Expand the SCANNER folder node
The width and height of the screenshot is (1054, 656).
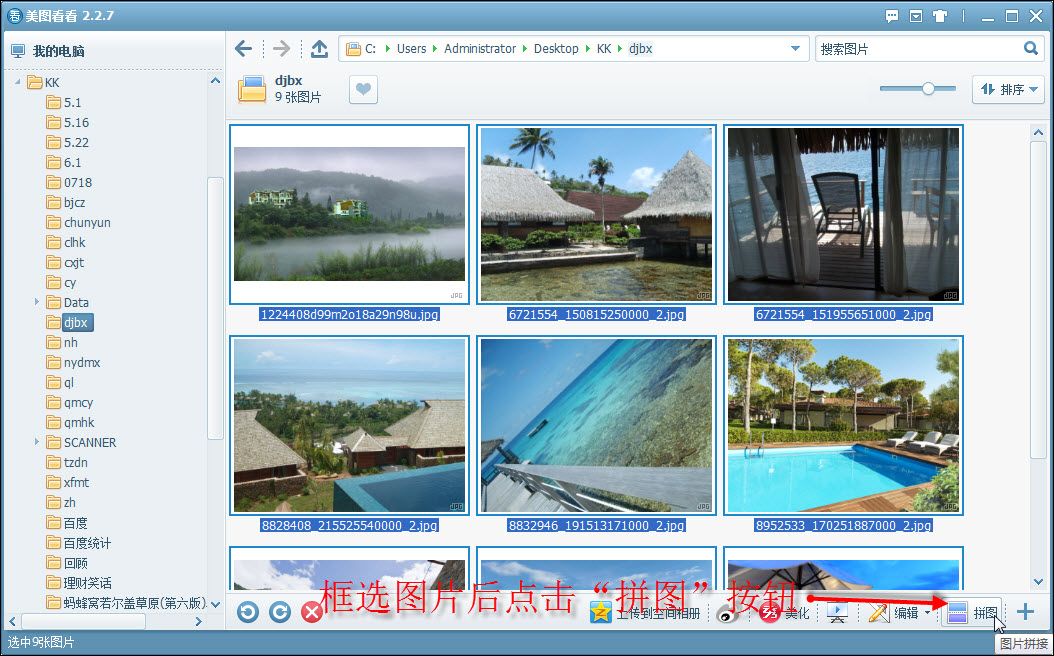(36, 442)
